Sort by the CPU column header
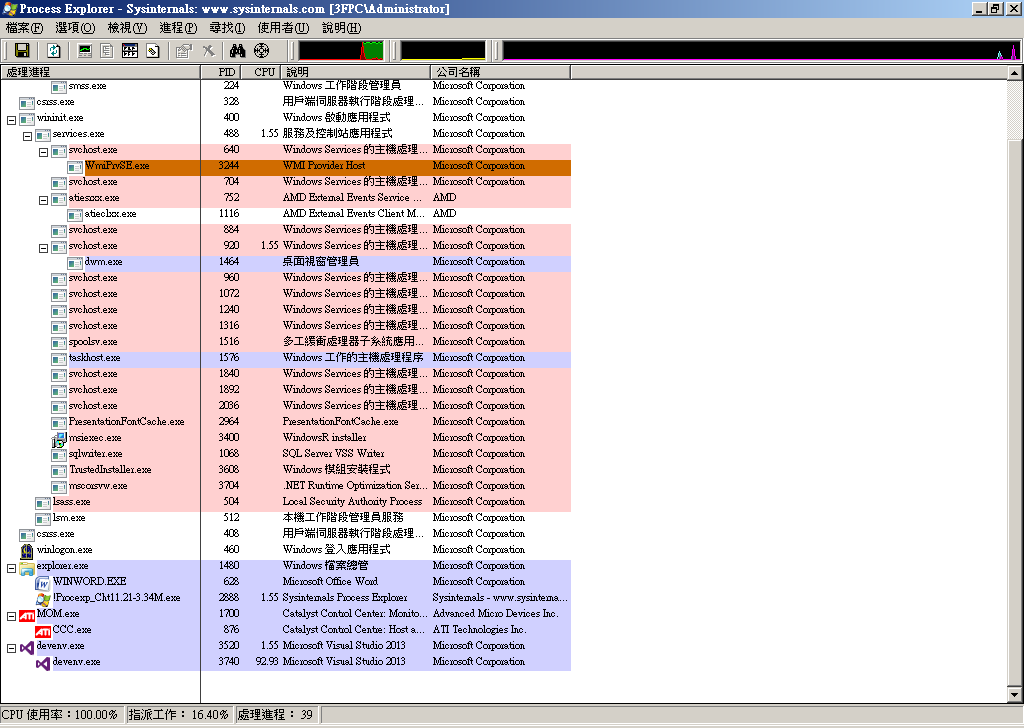 pyautogui.click(x=261, y=72)
